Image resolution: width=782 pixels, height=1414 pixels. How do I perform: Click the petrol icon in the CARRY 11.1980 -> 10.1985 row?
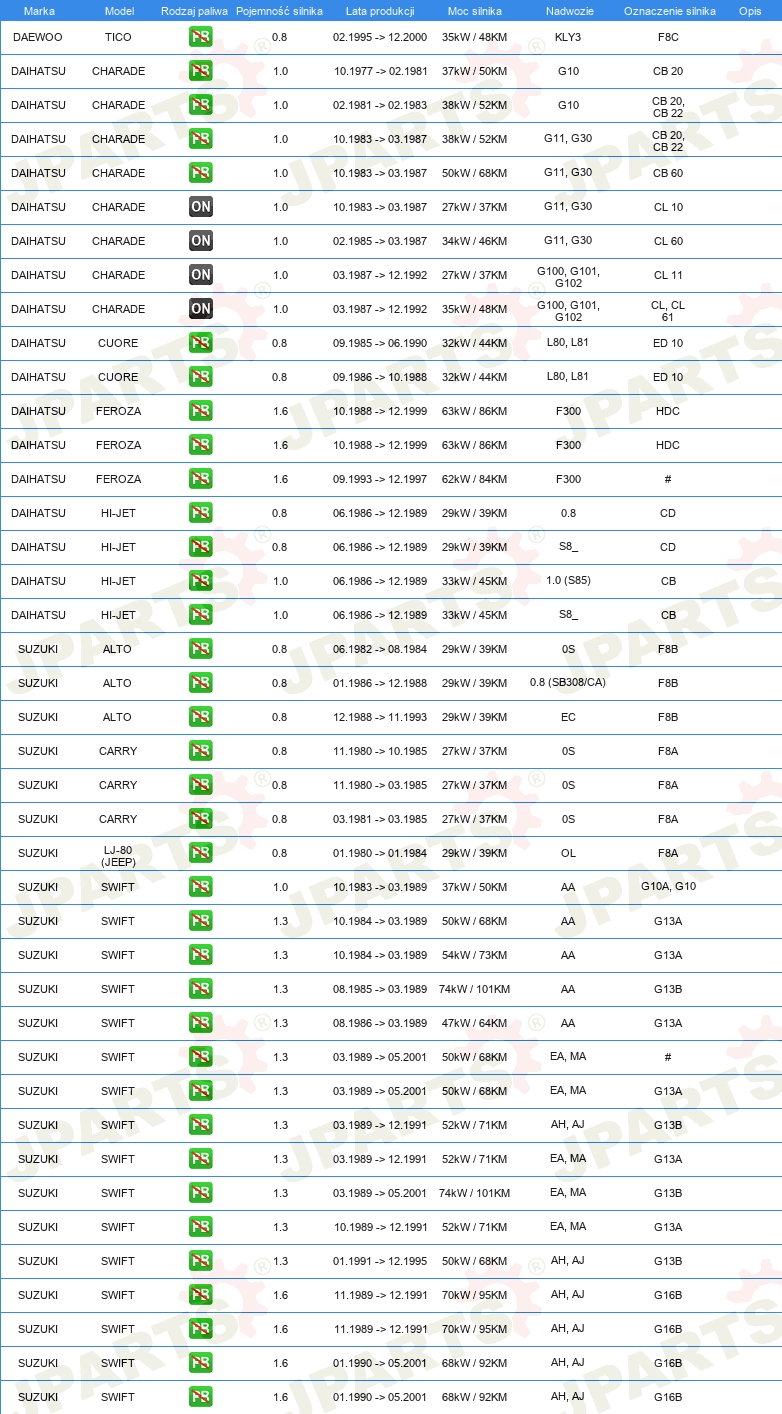tap(200, 751)
